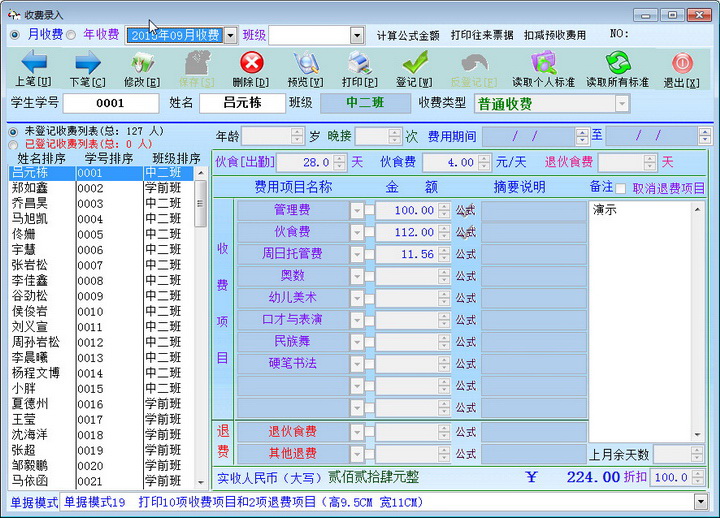Click 读取所有标准 refresh icon
720x518 pixels.
click(618, 62)
